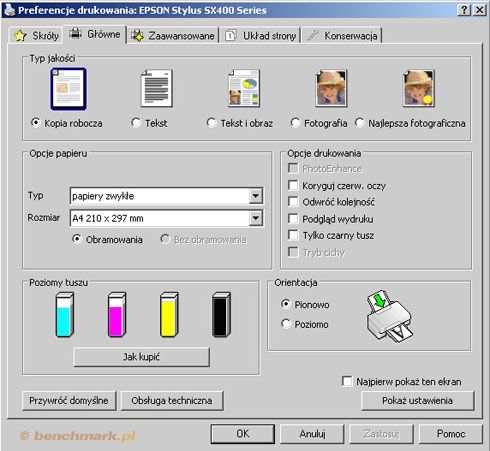This screenshot has width=490, height=451.
Task: Click the cyan ink cartridge level icon
Action: point(64,315)
